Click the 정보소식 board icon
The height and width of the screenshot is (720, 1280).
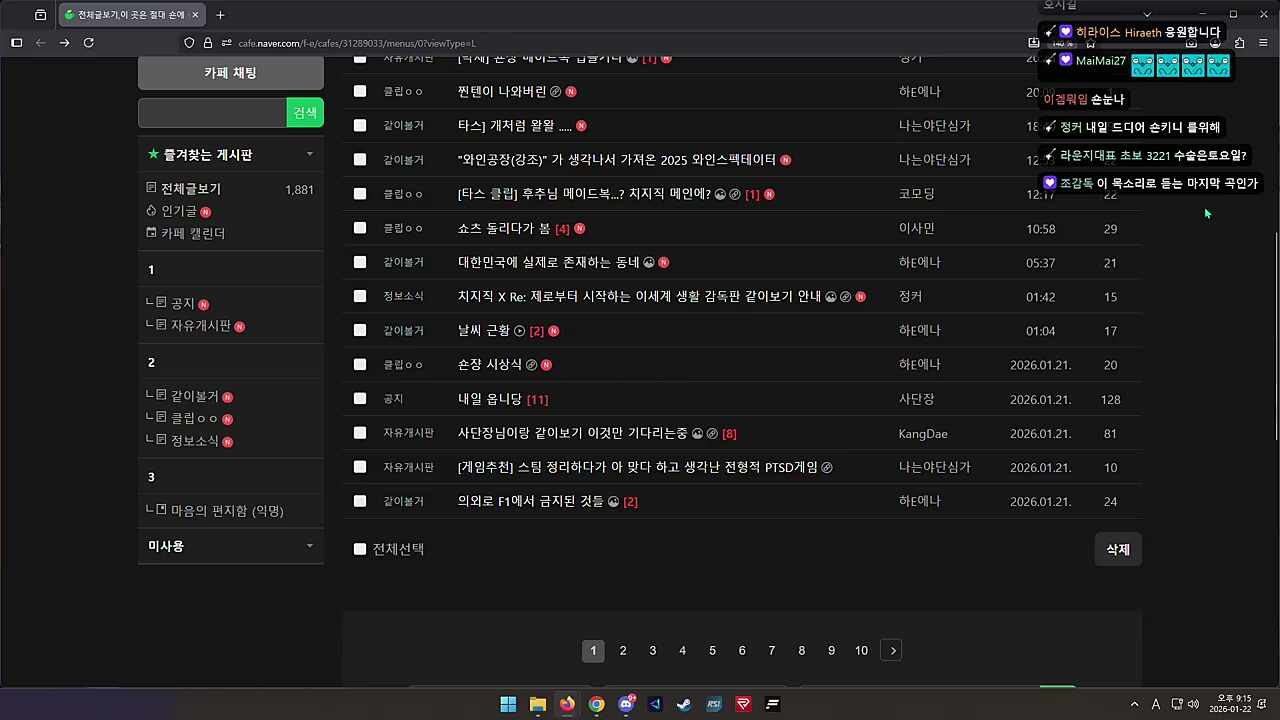(x=161, y=440)
